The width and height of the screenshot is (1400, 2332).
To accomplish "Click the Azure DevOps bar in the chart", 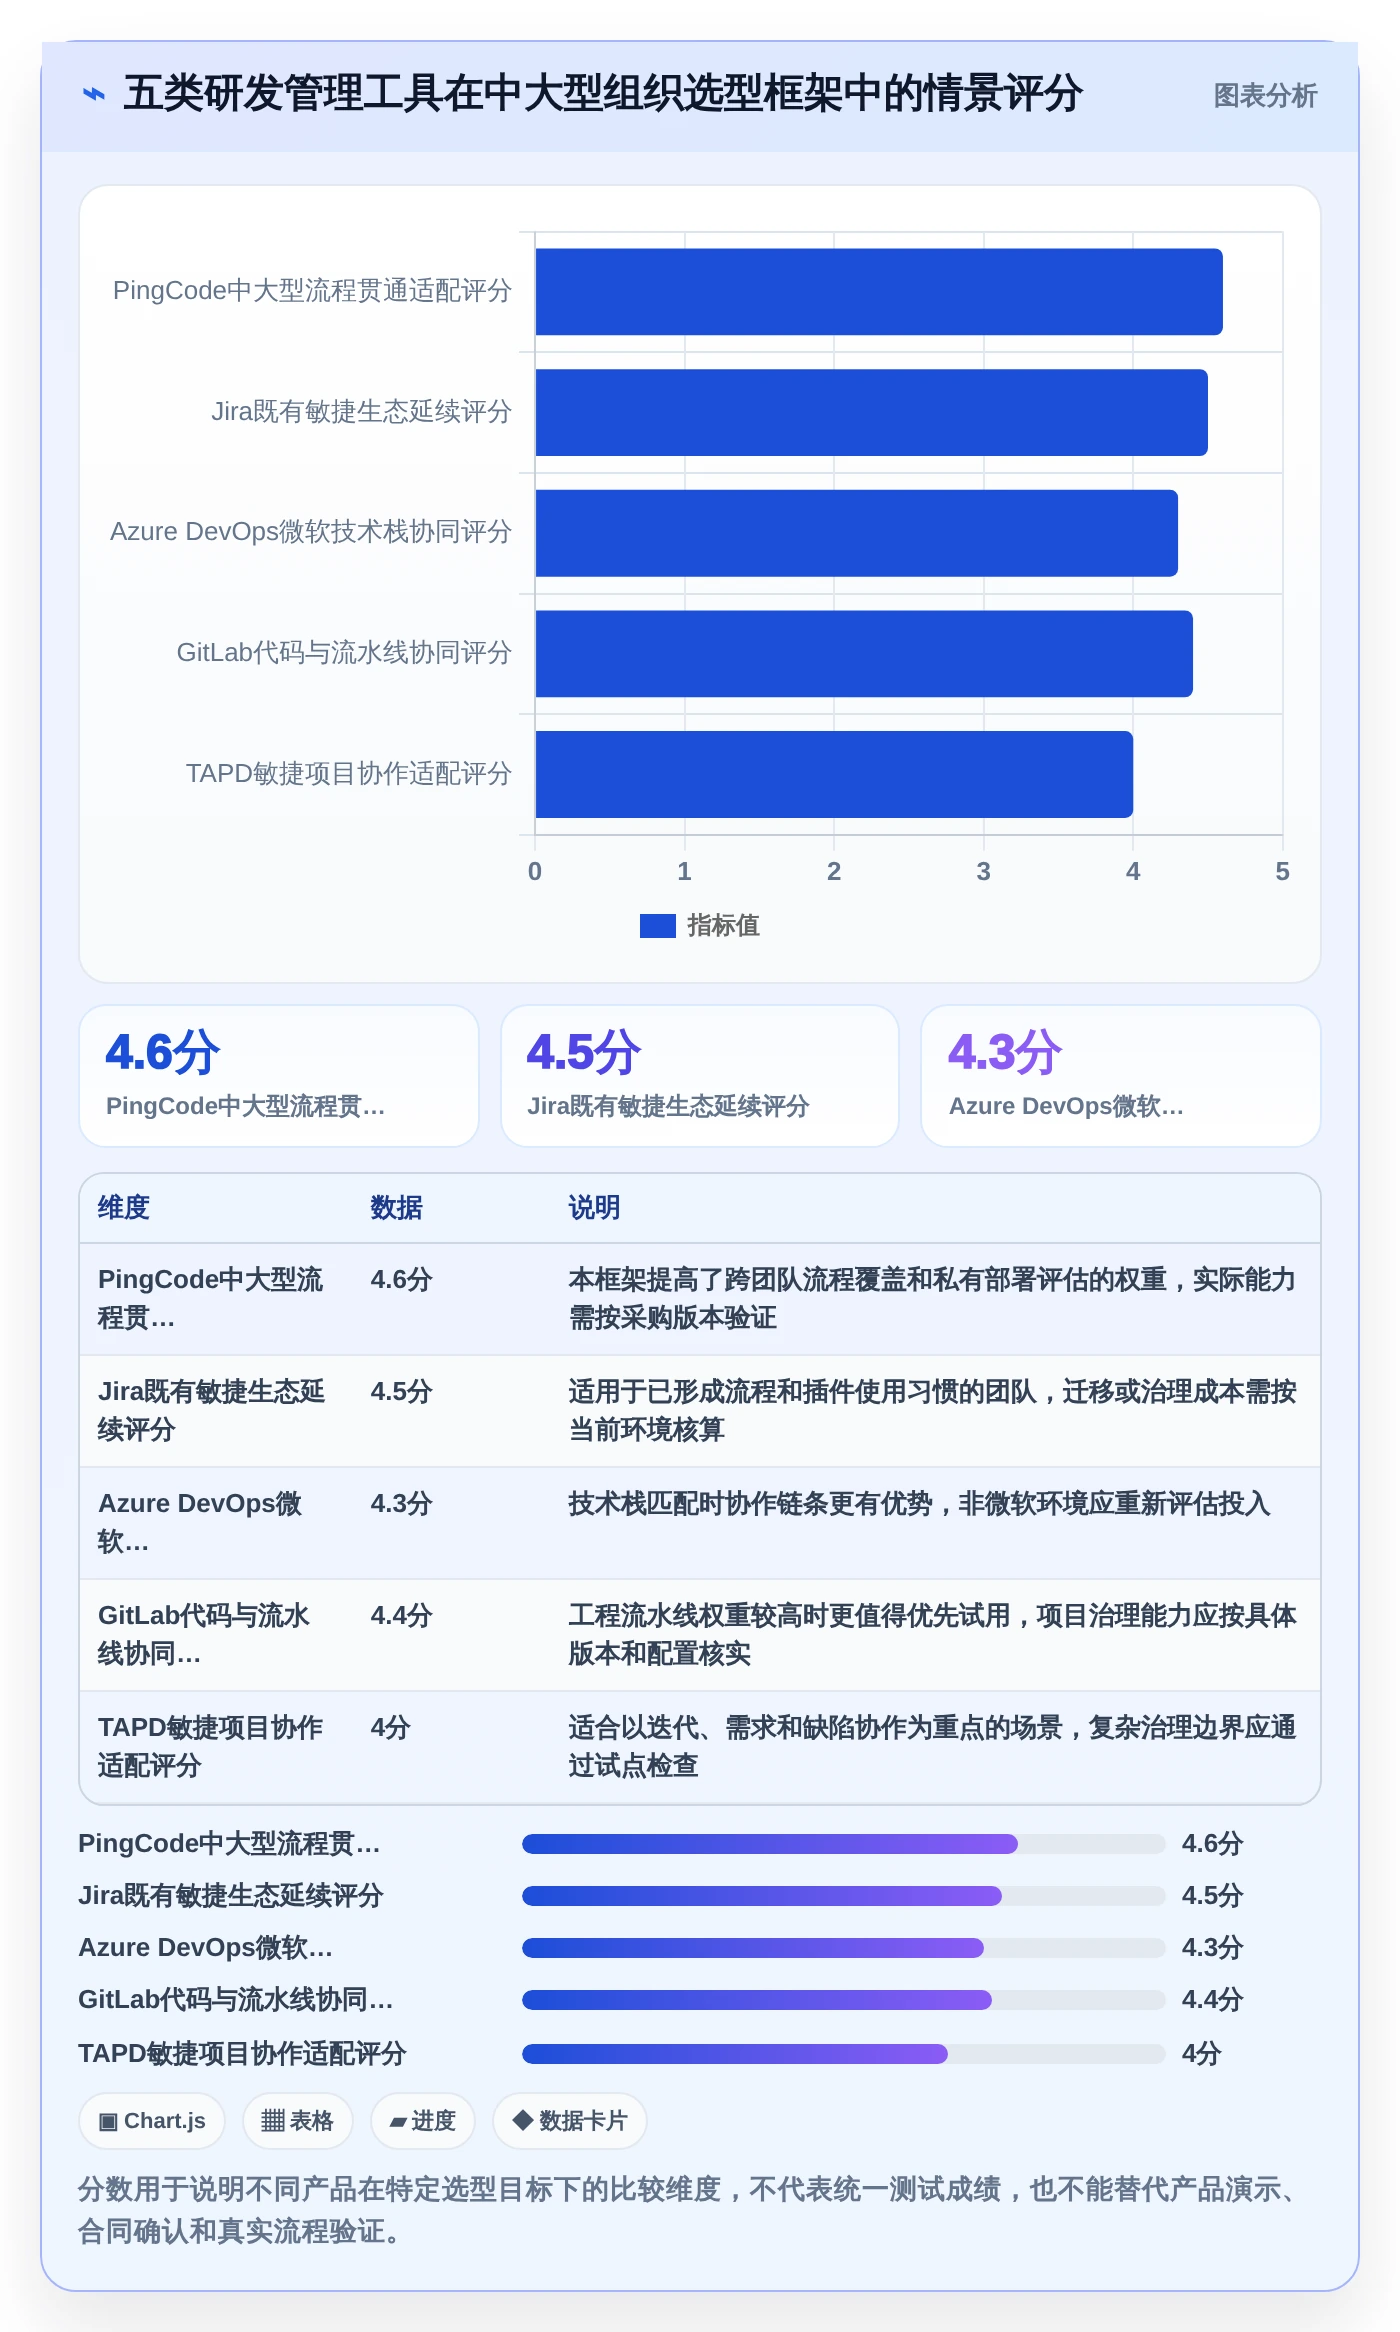I will point(857,533).
